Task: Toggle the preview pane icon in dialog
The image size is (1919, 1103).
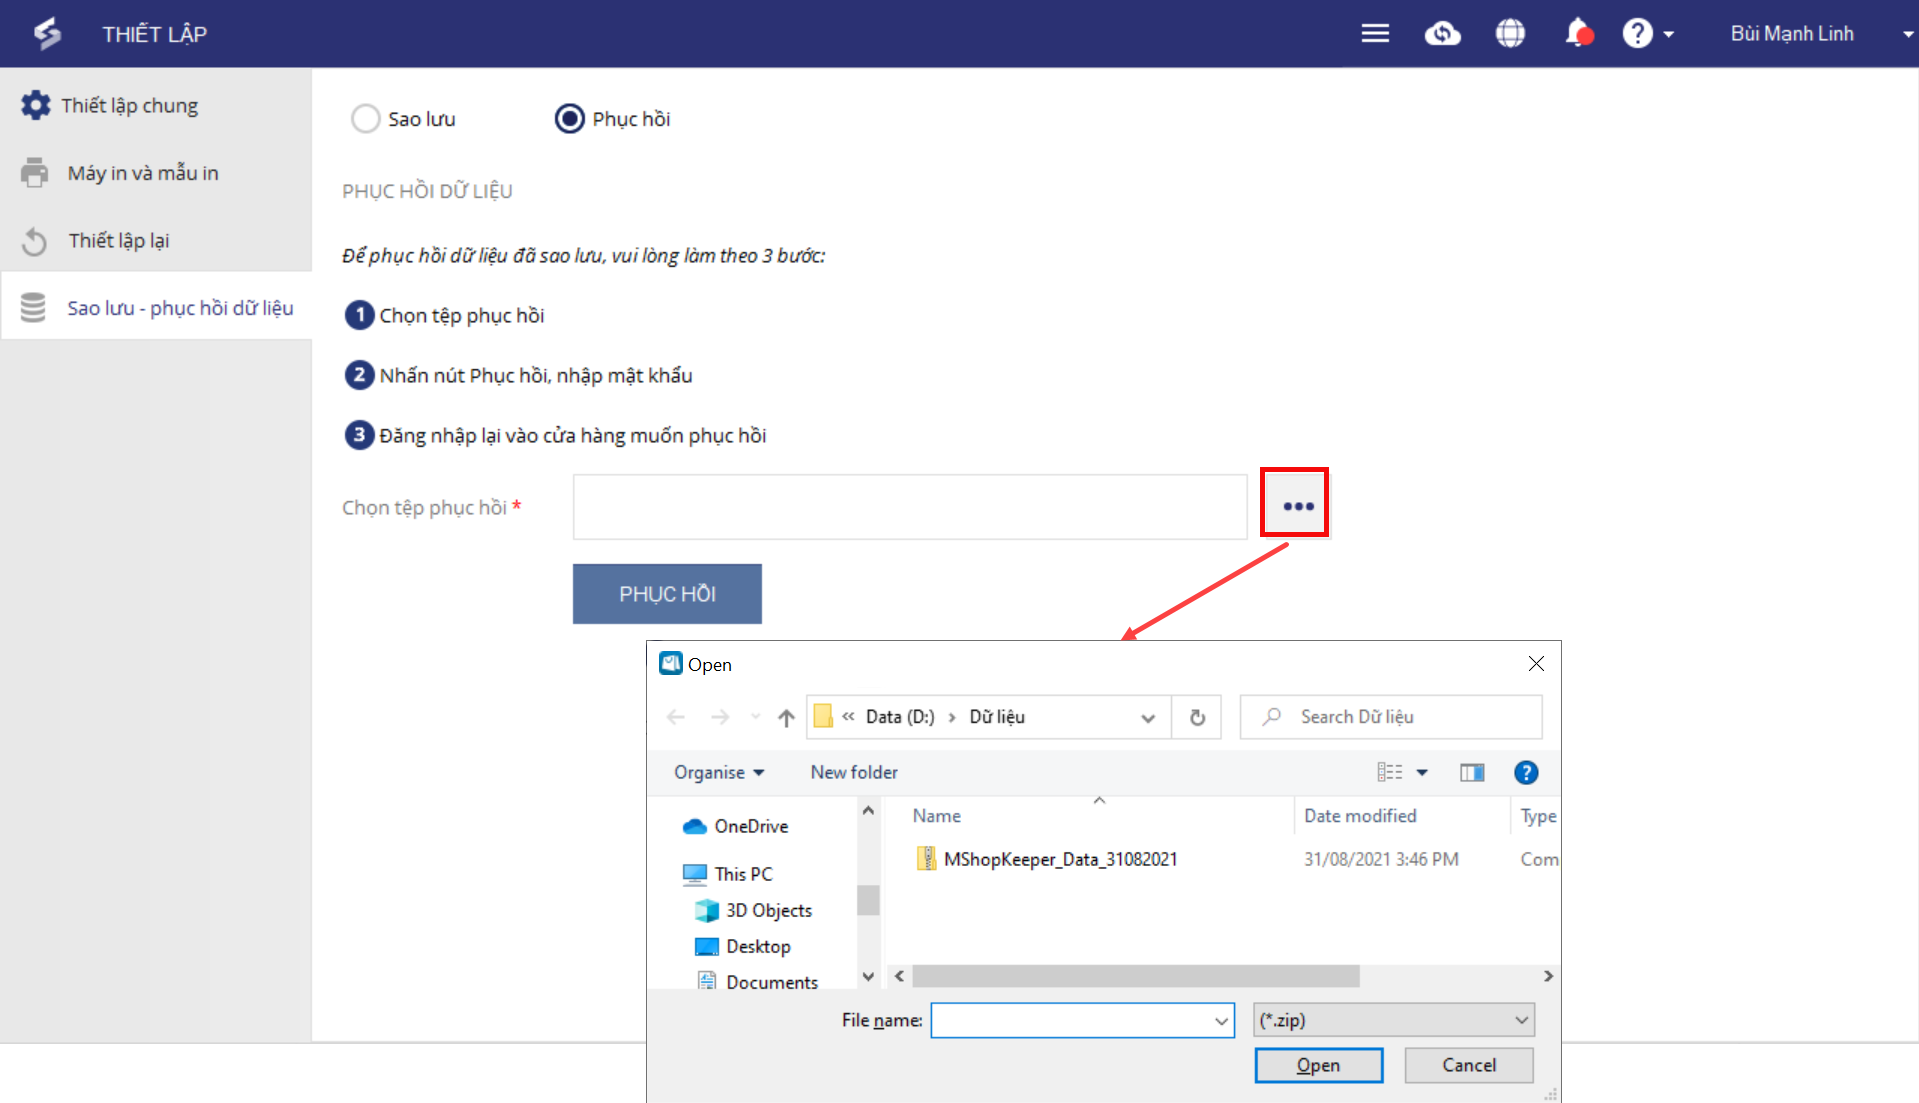Action: pyautogui.click(x=1472, y=772)
